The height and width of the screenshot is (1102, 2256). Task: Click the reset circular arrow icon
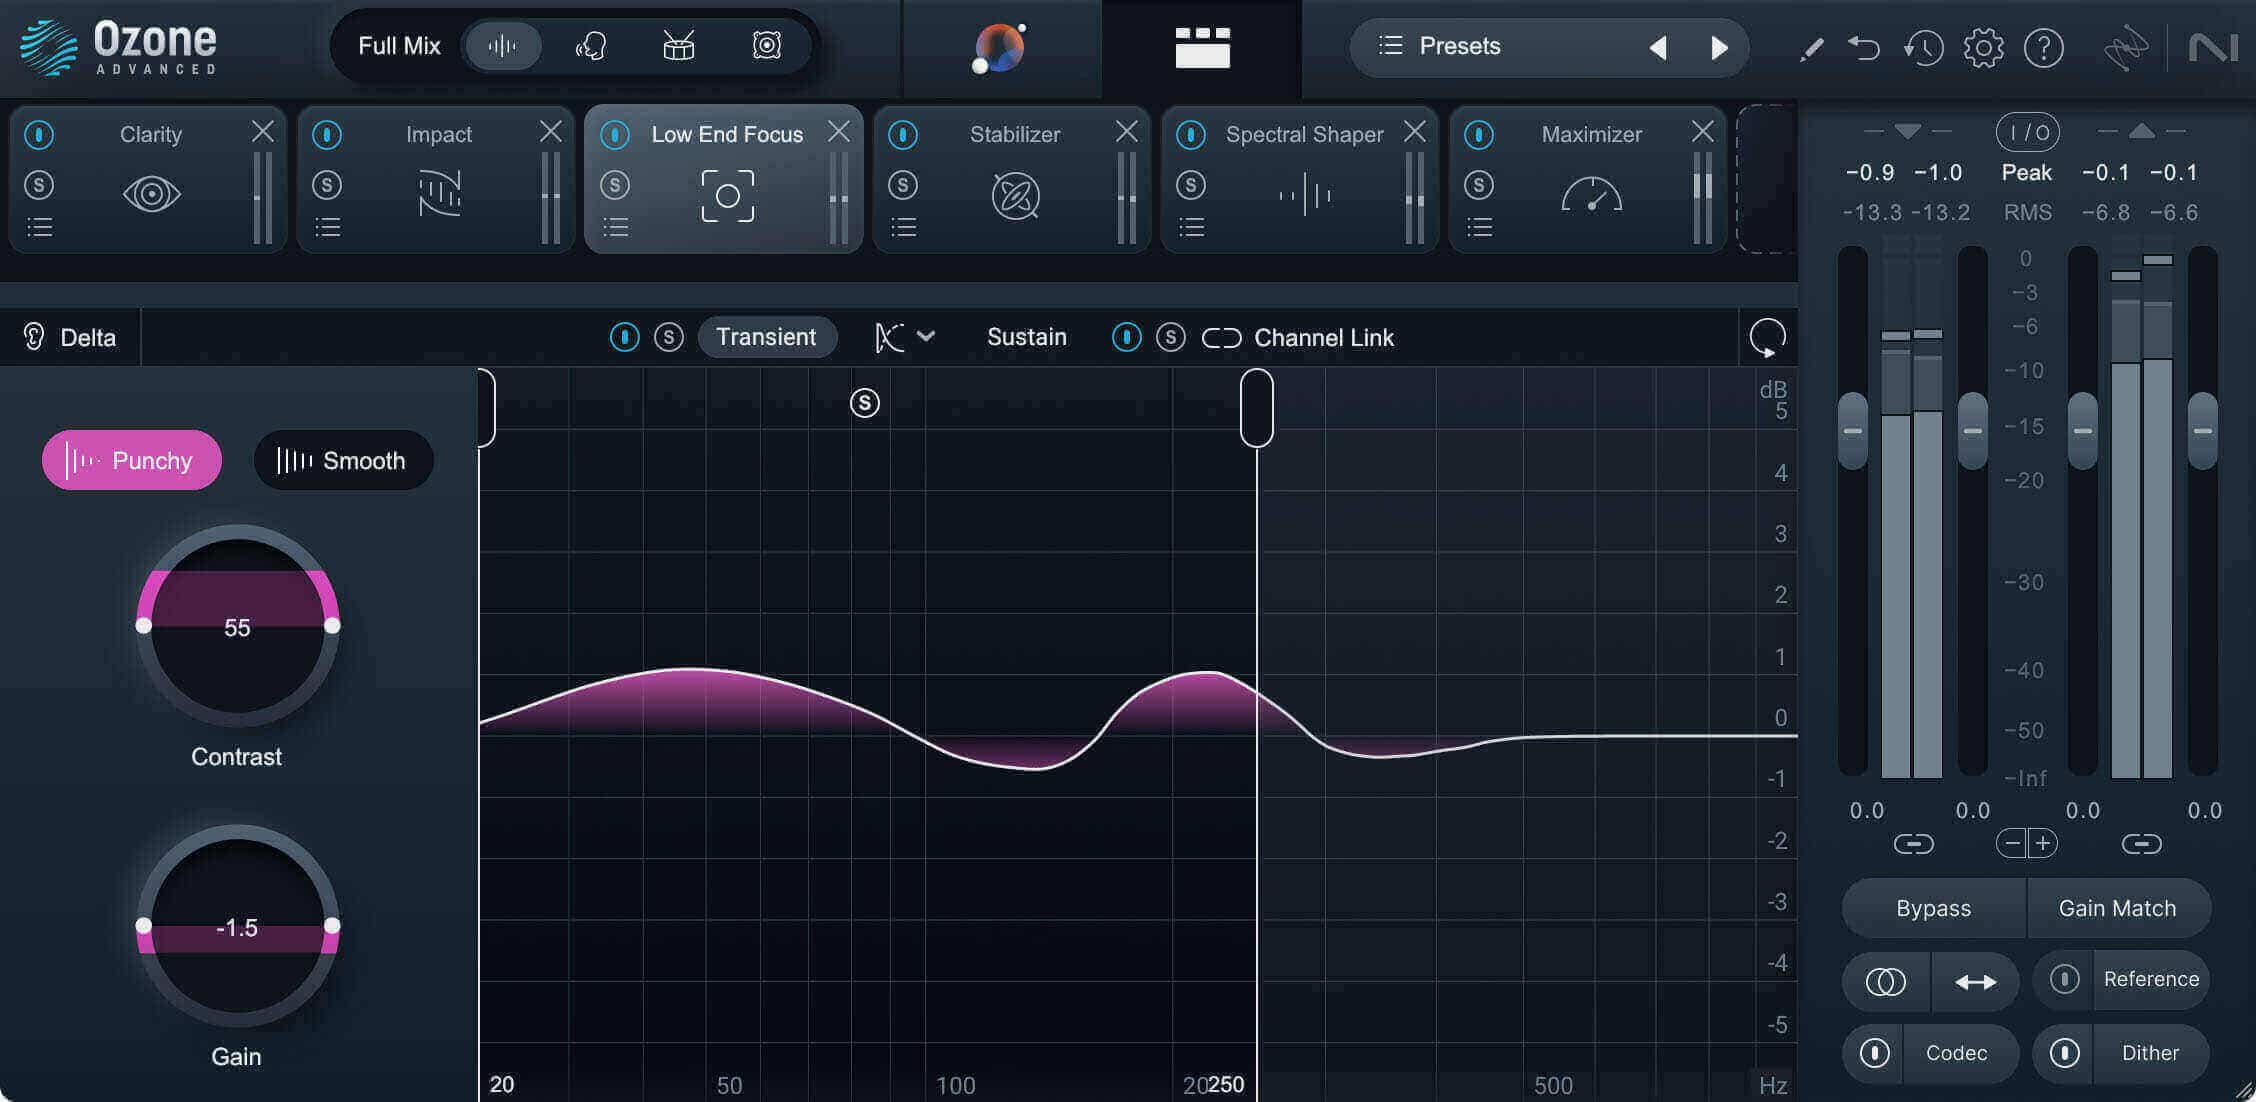pos(1767,338)
